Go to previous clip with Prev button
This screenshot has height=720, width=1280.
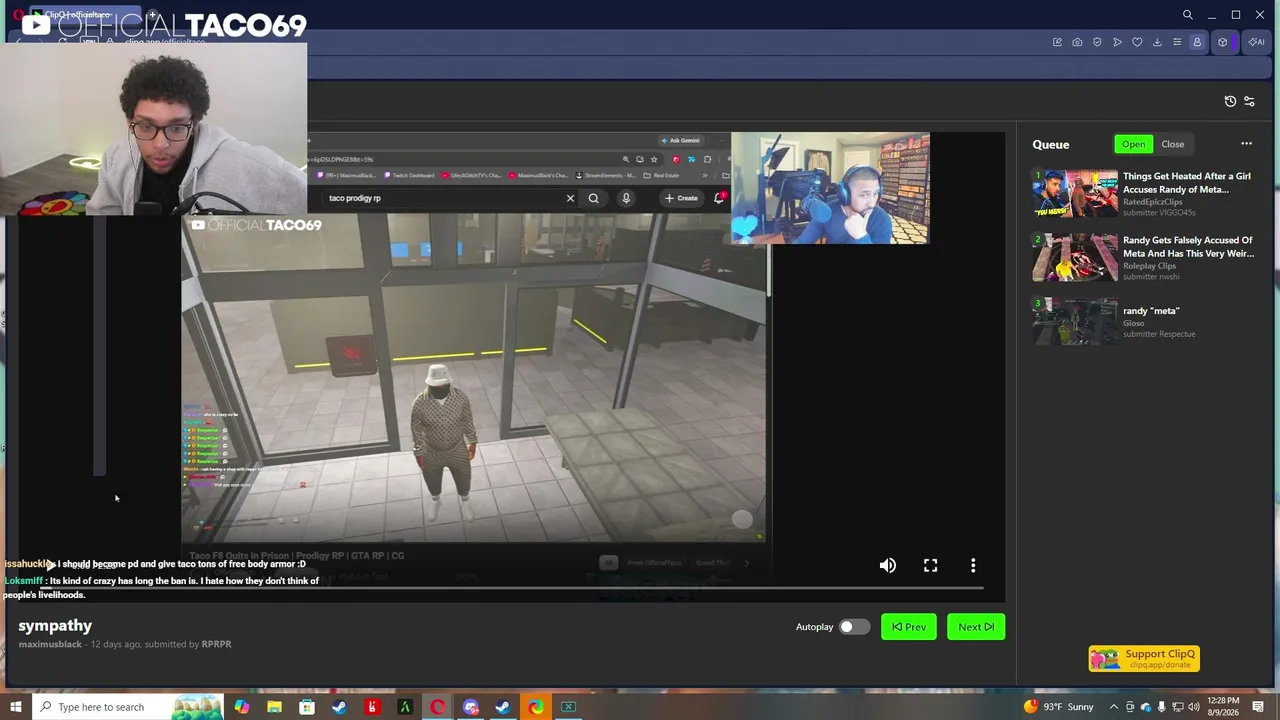tap(909, 627)
